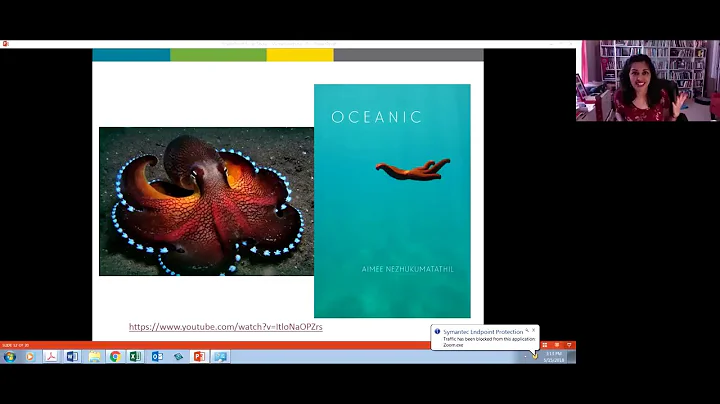Viewport: 720px width, 404px height.
Task: Click the OCEANIC title on book cover
Action: pyautogui.click(x=377, y=117)
